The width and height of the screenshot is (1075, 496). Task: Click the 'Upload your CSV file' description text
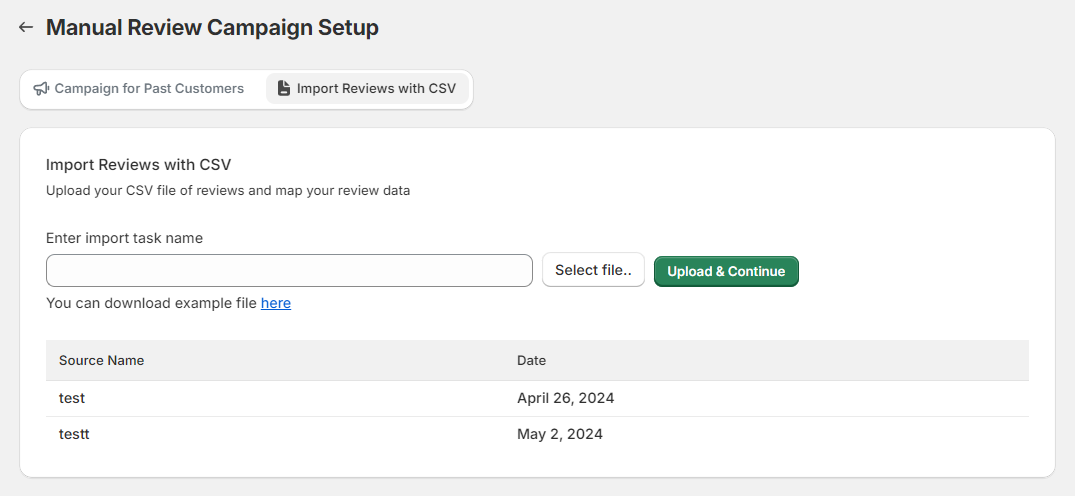(228, 190)
